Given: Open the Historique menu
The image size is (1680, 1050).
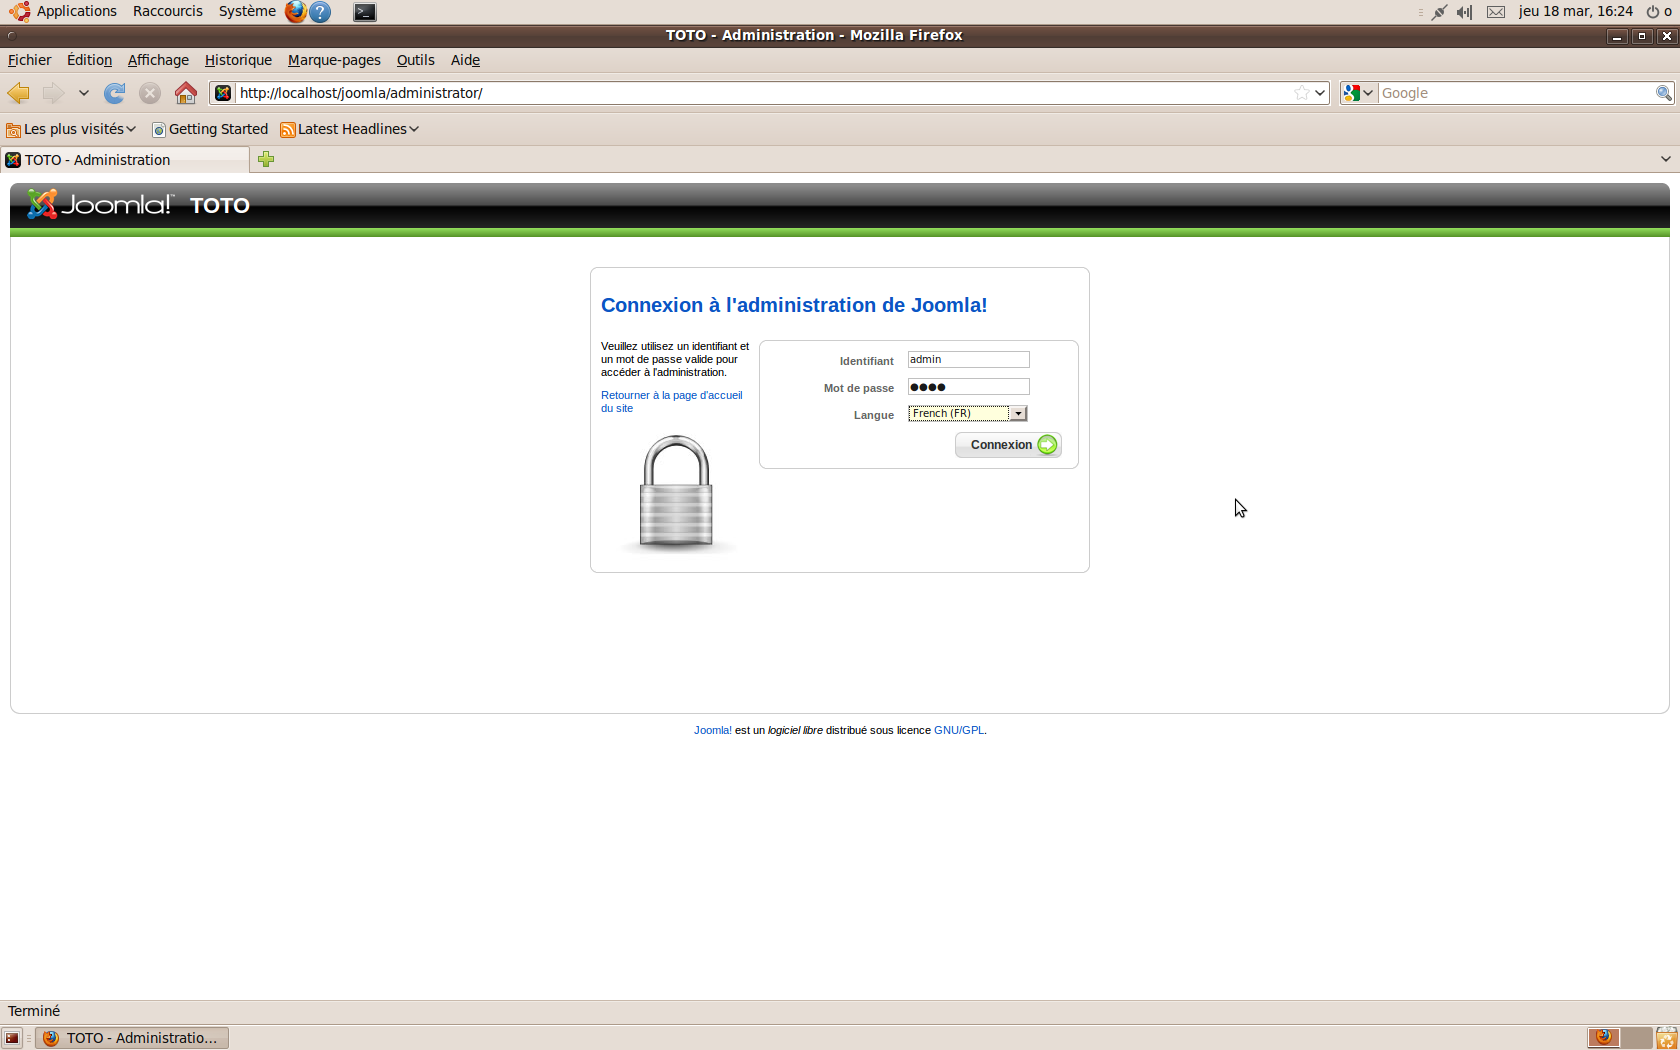Looking at the screenshot, I should (x=238, y=60).
